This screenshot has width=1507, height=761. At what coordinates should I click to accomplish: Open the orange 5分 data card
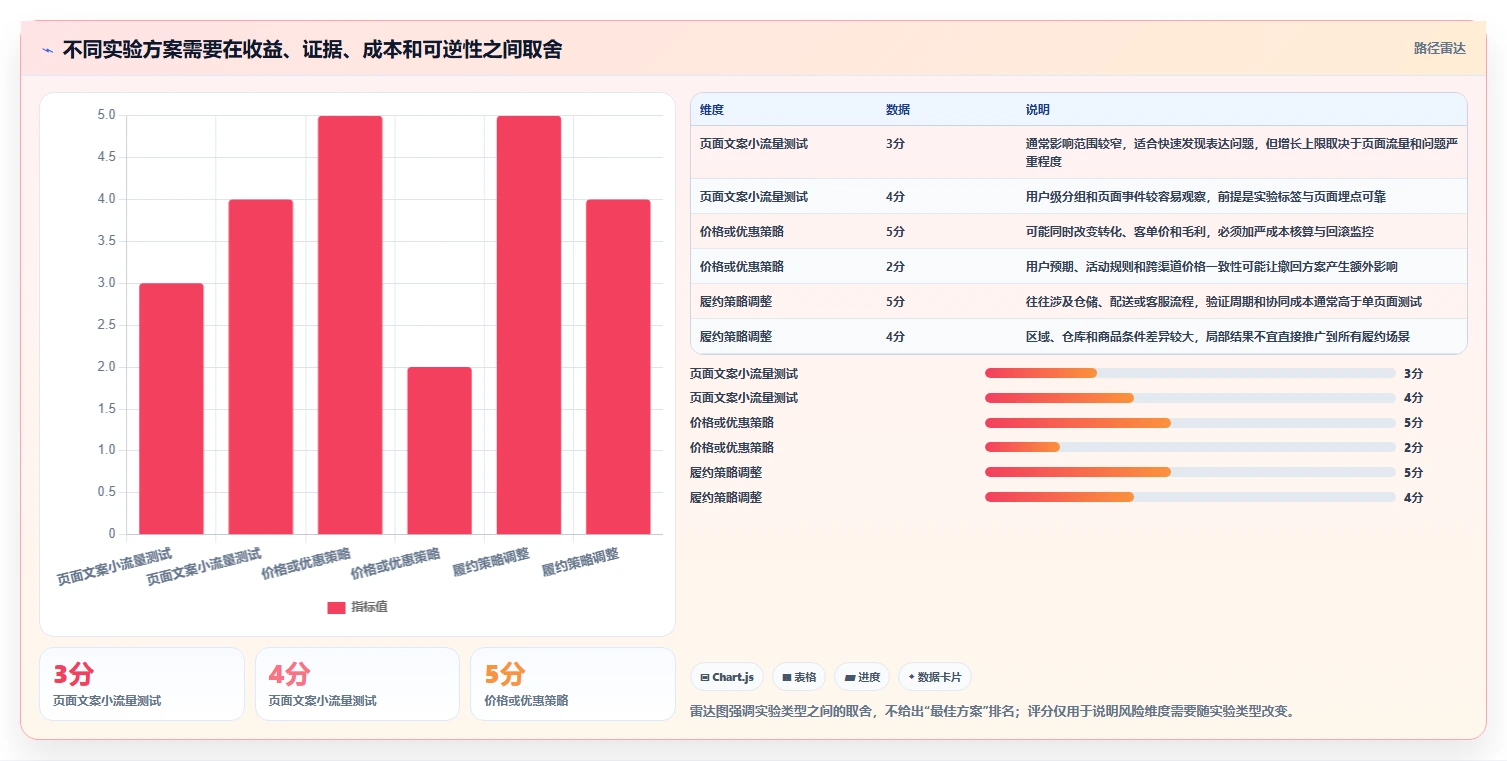pyautogui.click(x=573, y=684)
